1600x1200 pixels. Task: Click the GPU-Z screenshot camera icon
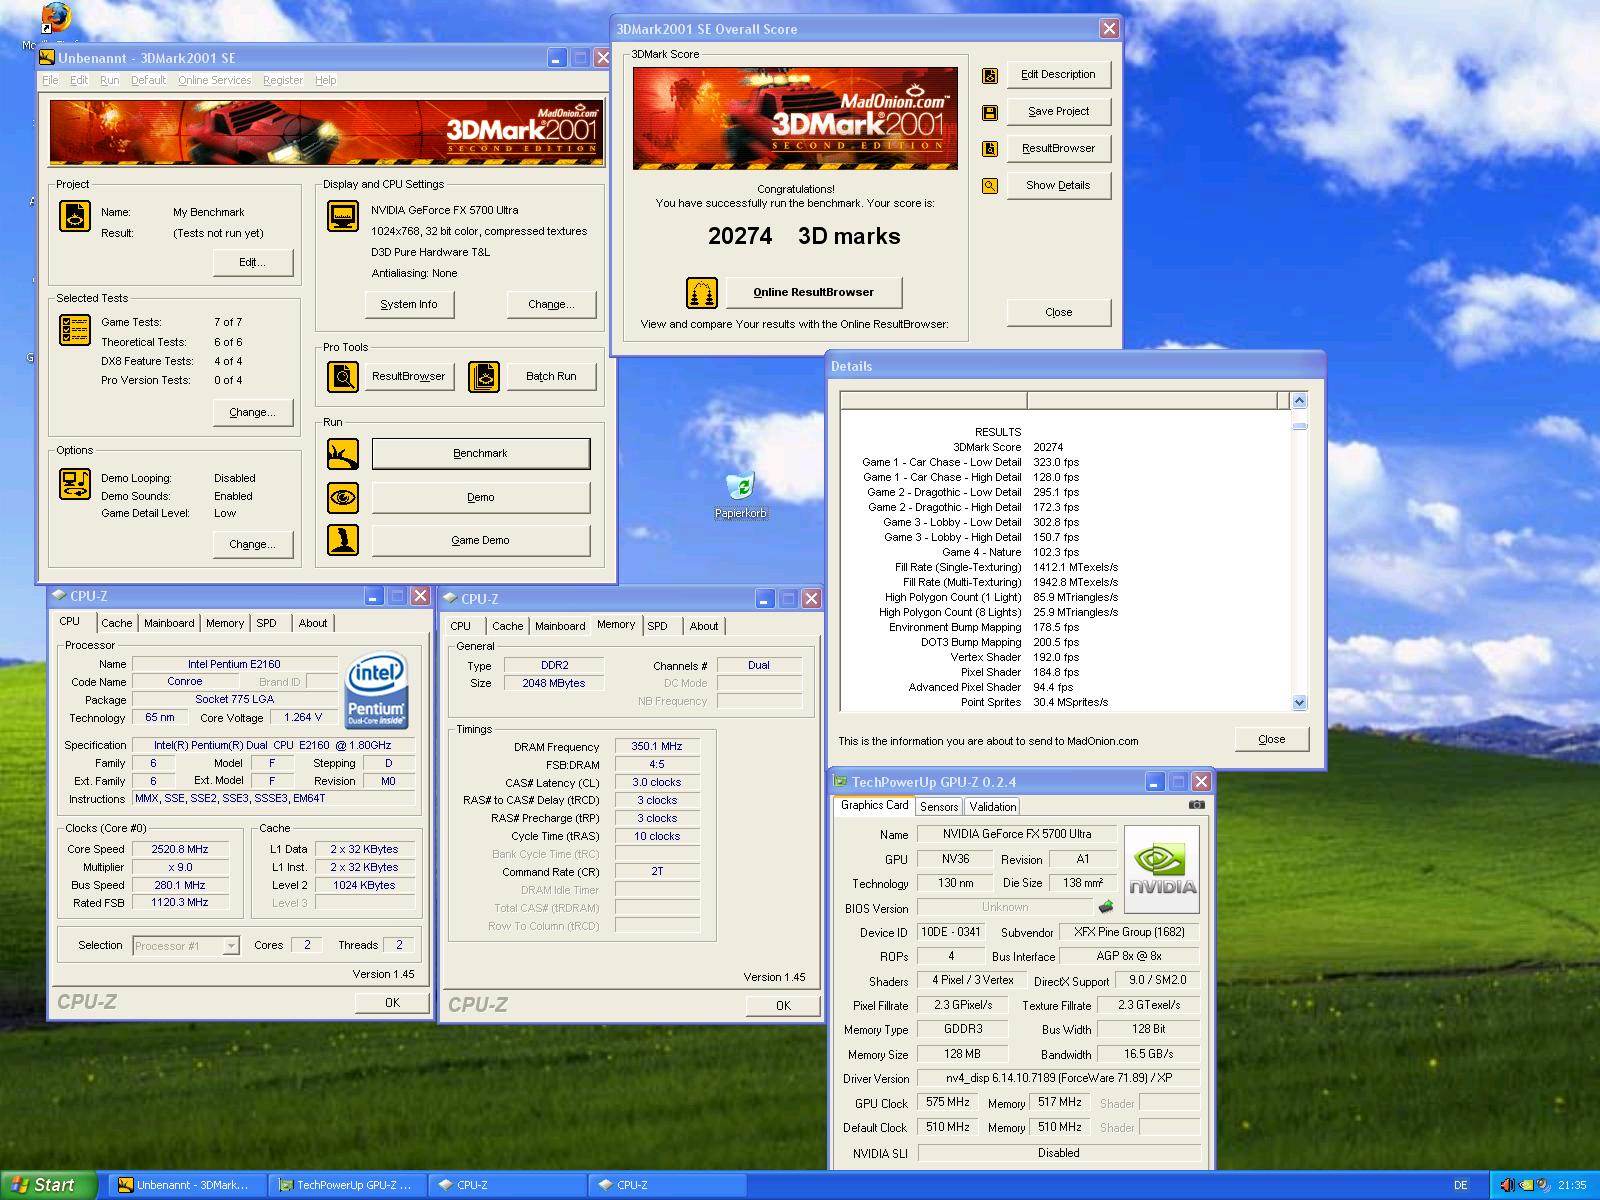point(1197,804)
